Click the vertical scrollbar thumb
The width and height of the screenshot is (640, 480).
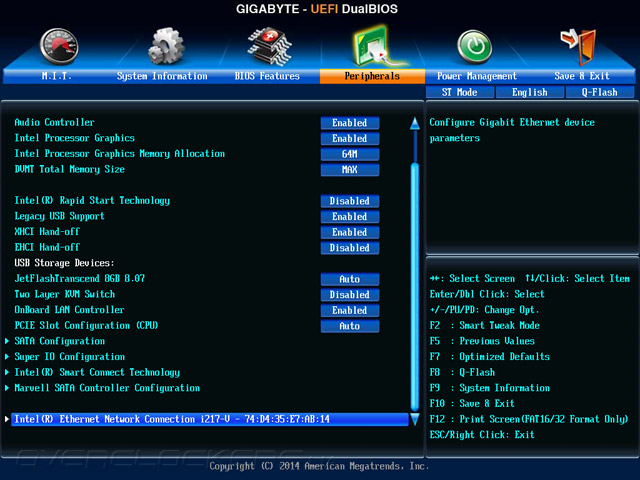coord(415,287)
